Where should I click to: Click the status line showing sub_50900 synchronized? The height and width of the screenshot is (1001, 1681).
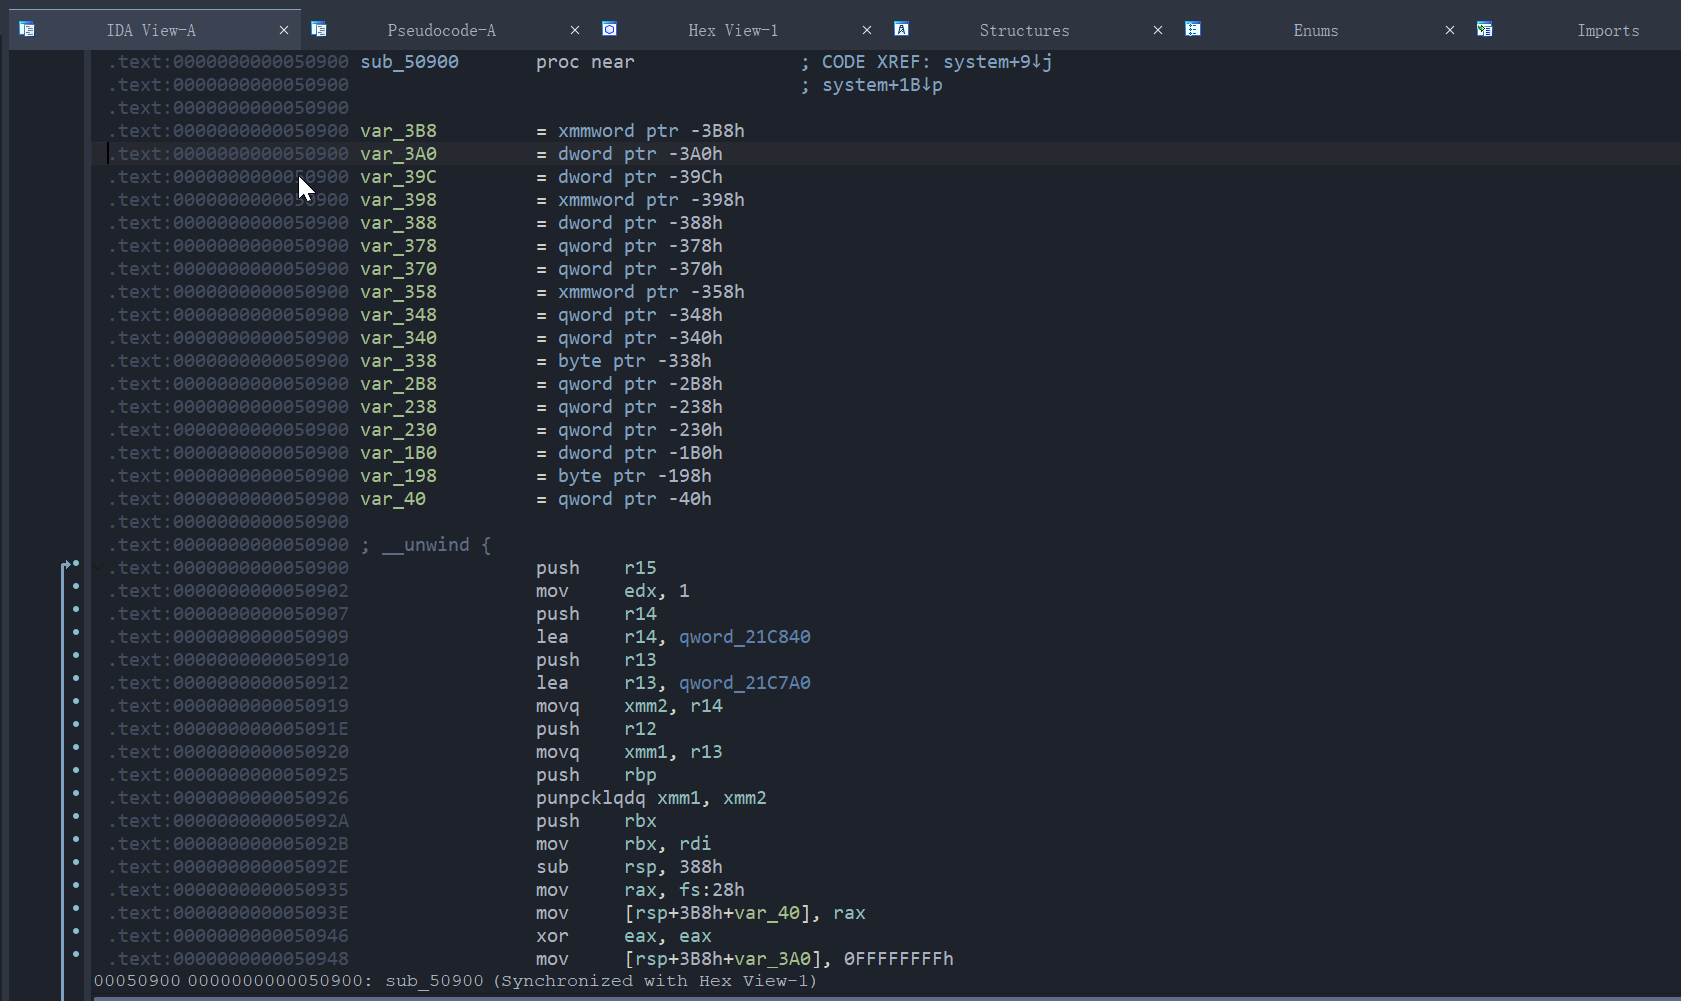455,981
